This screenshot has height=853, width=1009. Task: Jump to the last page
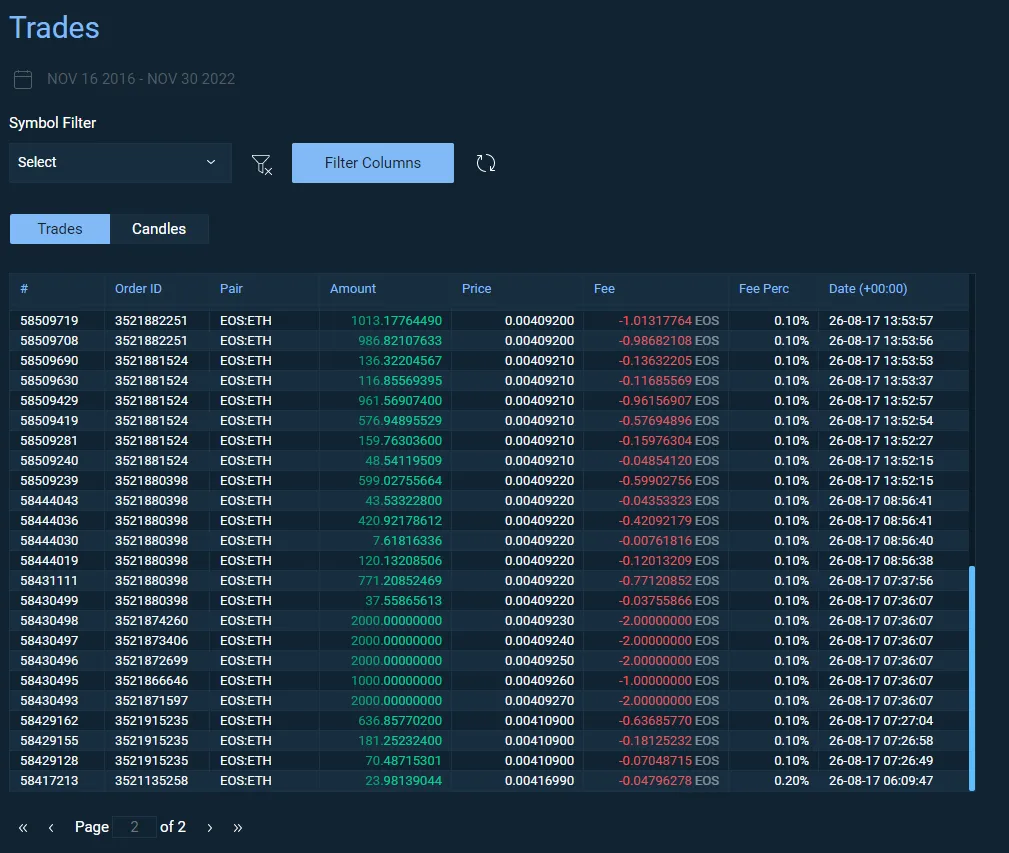pyautogui.click(x=238, y=828)
